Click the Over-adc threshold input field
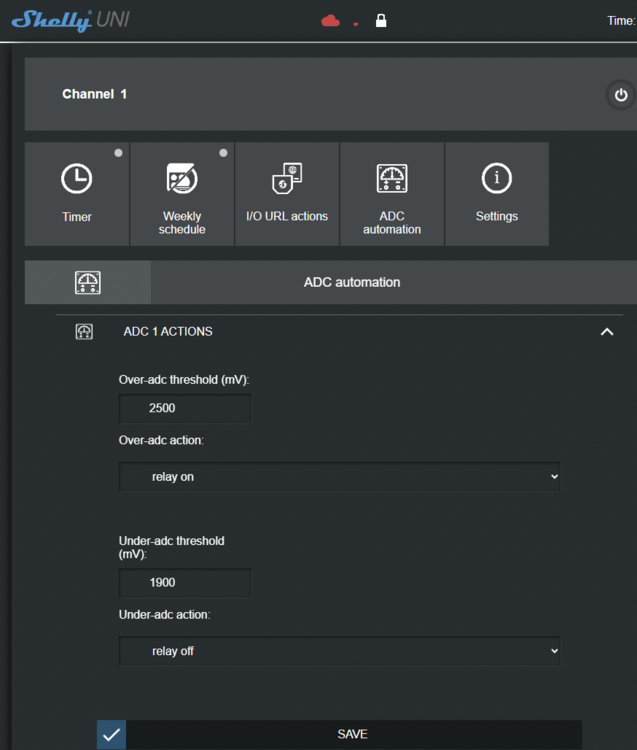Viewport: 637px width, 750px height. pos(185,409)
